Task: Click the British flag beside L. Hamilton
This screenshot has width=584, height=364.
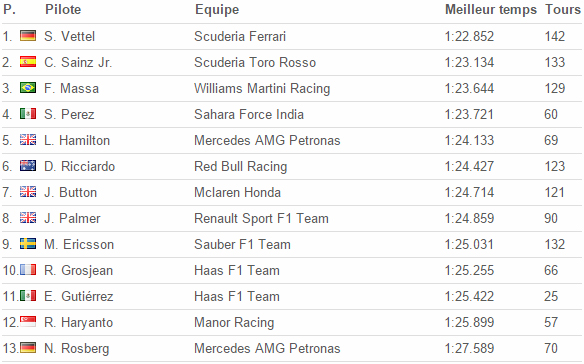Action: tap(28, 140)
